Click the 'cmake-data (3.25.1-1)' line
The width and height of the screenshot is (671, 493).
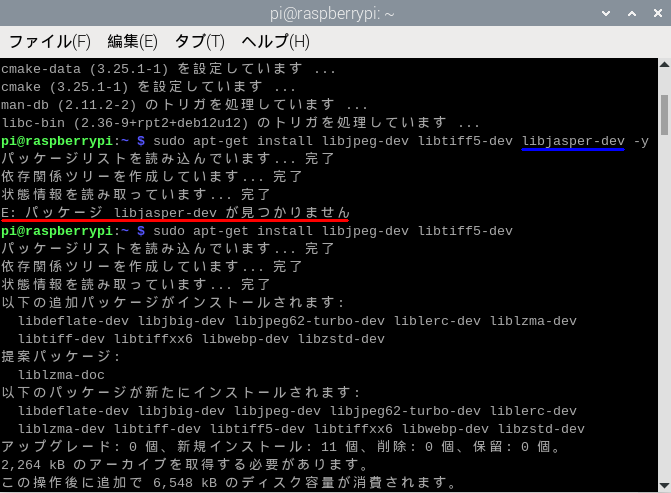(x=169, y=68)
